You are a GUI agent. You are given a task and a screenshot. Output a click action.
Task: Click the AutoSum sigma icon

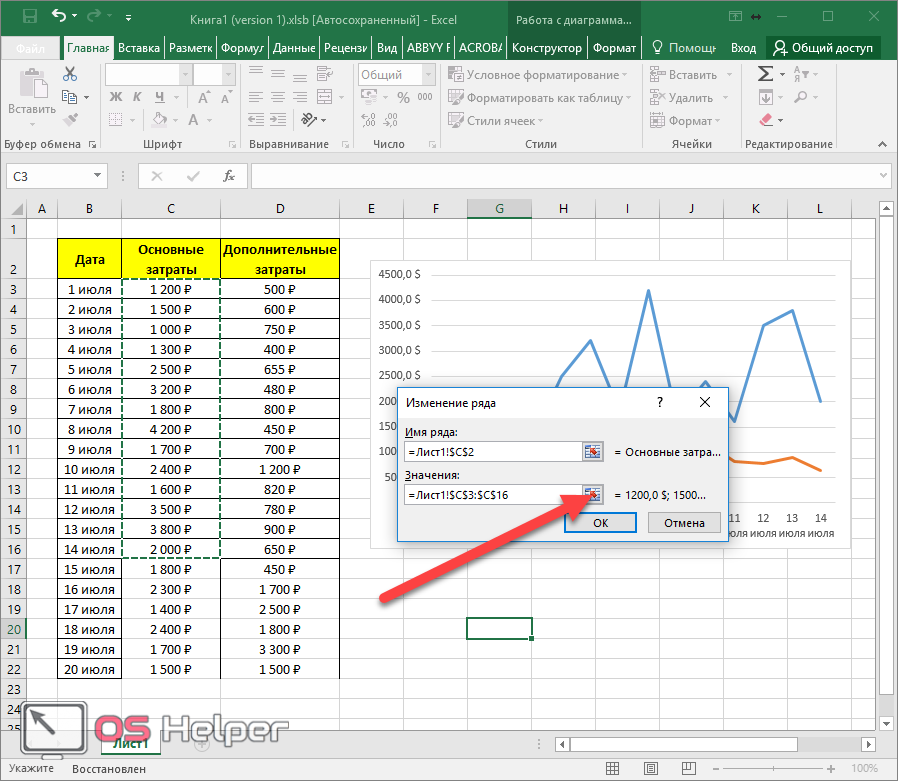765,74
